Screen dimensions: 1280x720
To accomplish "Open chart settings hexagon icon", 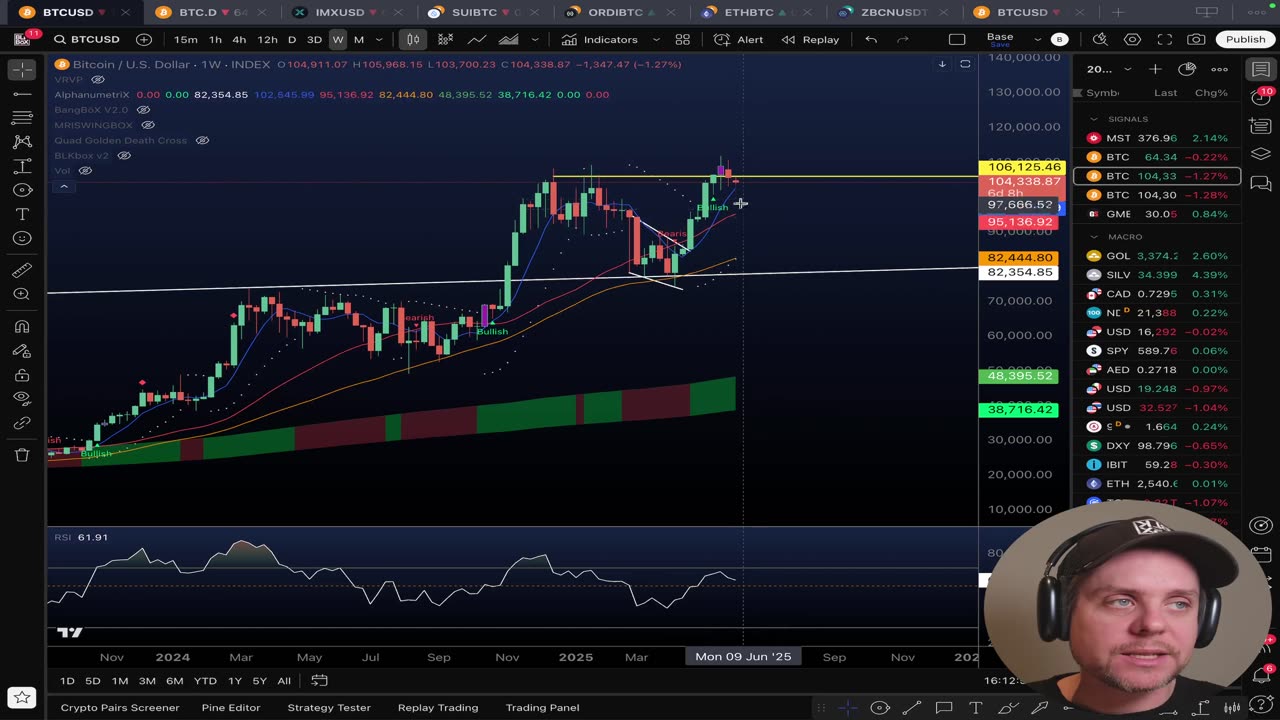I will (1132, 39).
